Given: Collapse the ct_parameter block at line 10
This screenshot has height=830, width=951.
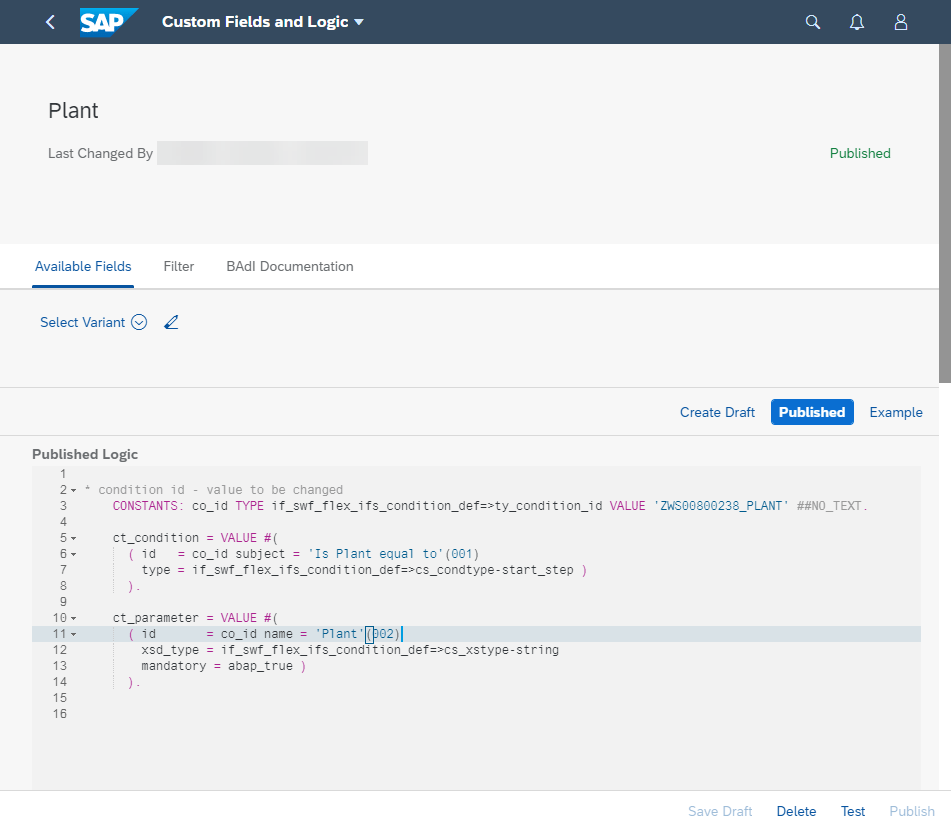Looking at the screenshot, I should point(72,617).
